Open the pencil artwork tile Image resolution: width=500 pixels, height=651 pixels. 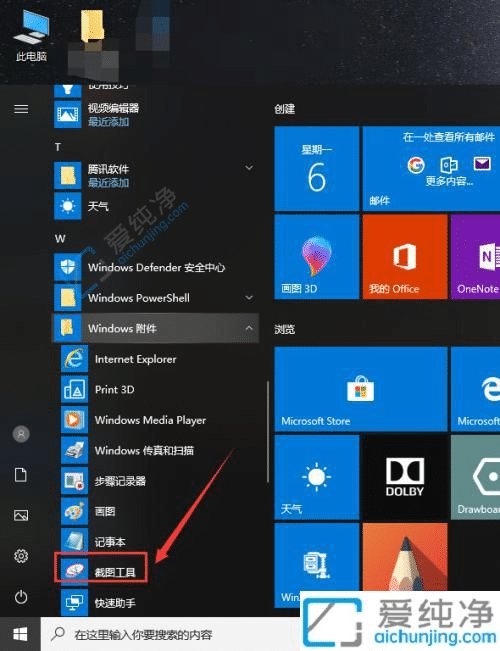[x=405, y=557]
